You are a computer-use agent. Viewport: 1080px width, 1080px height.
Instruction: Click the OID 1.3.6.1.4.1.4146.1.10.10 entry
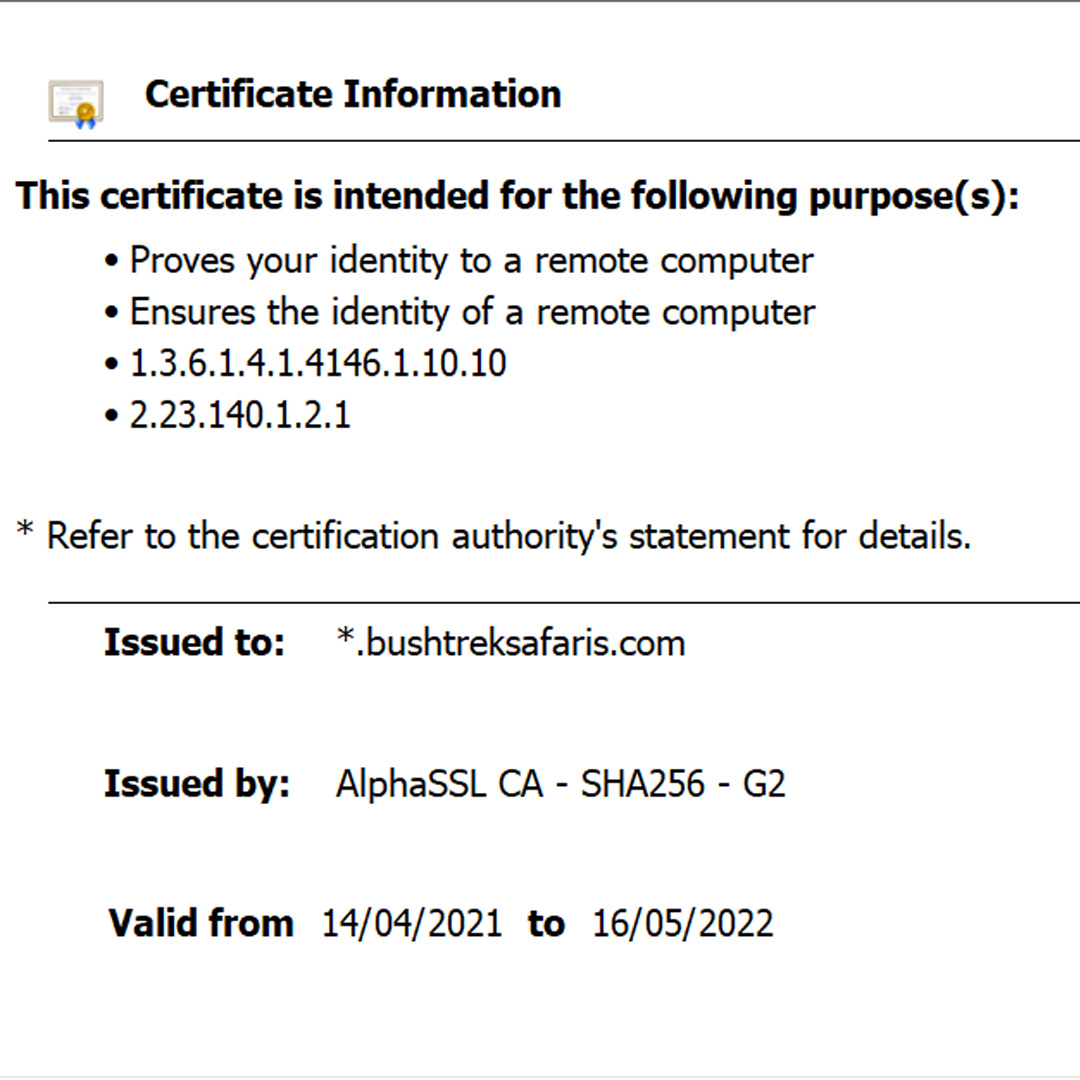[x=318, y=363]
